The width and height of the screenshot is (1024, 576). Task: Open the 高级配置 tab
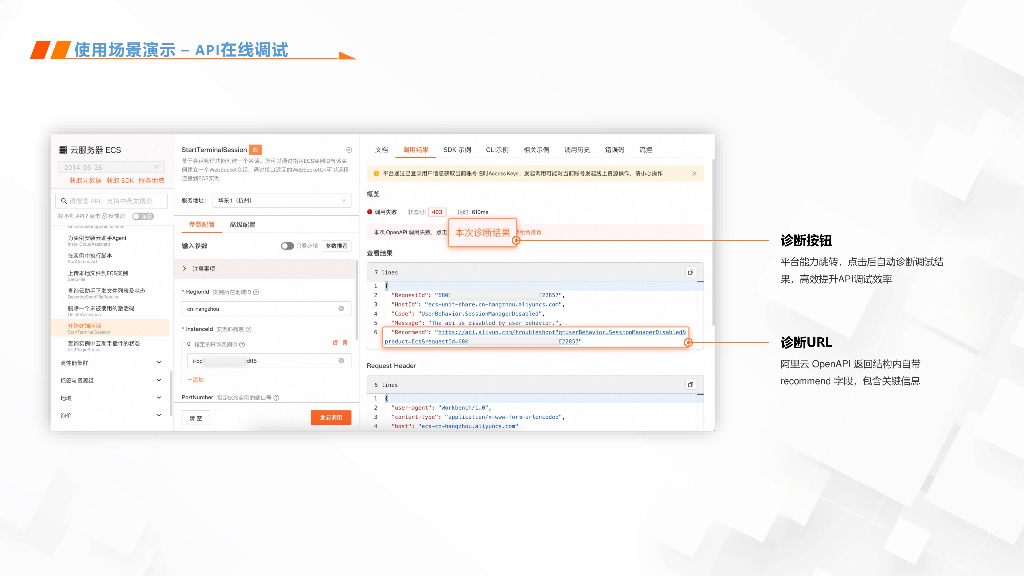click(243, 225)
